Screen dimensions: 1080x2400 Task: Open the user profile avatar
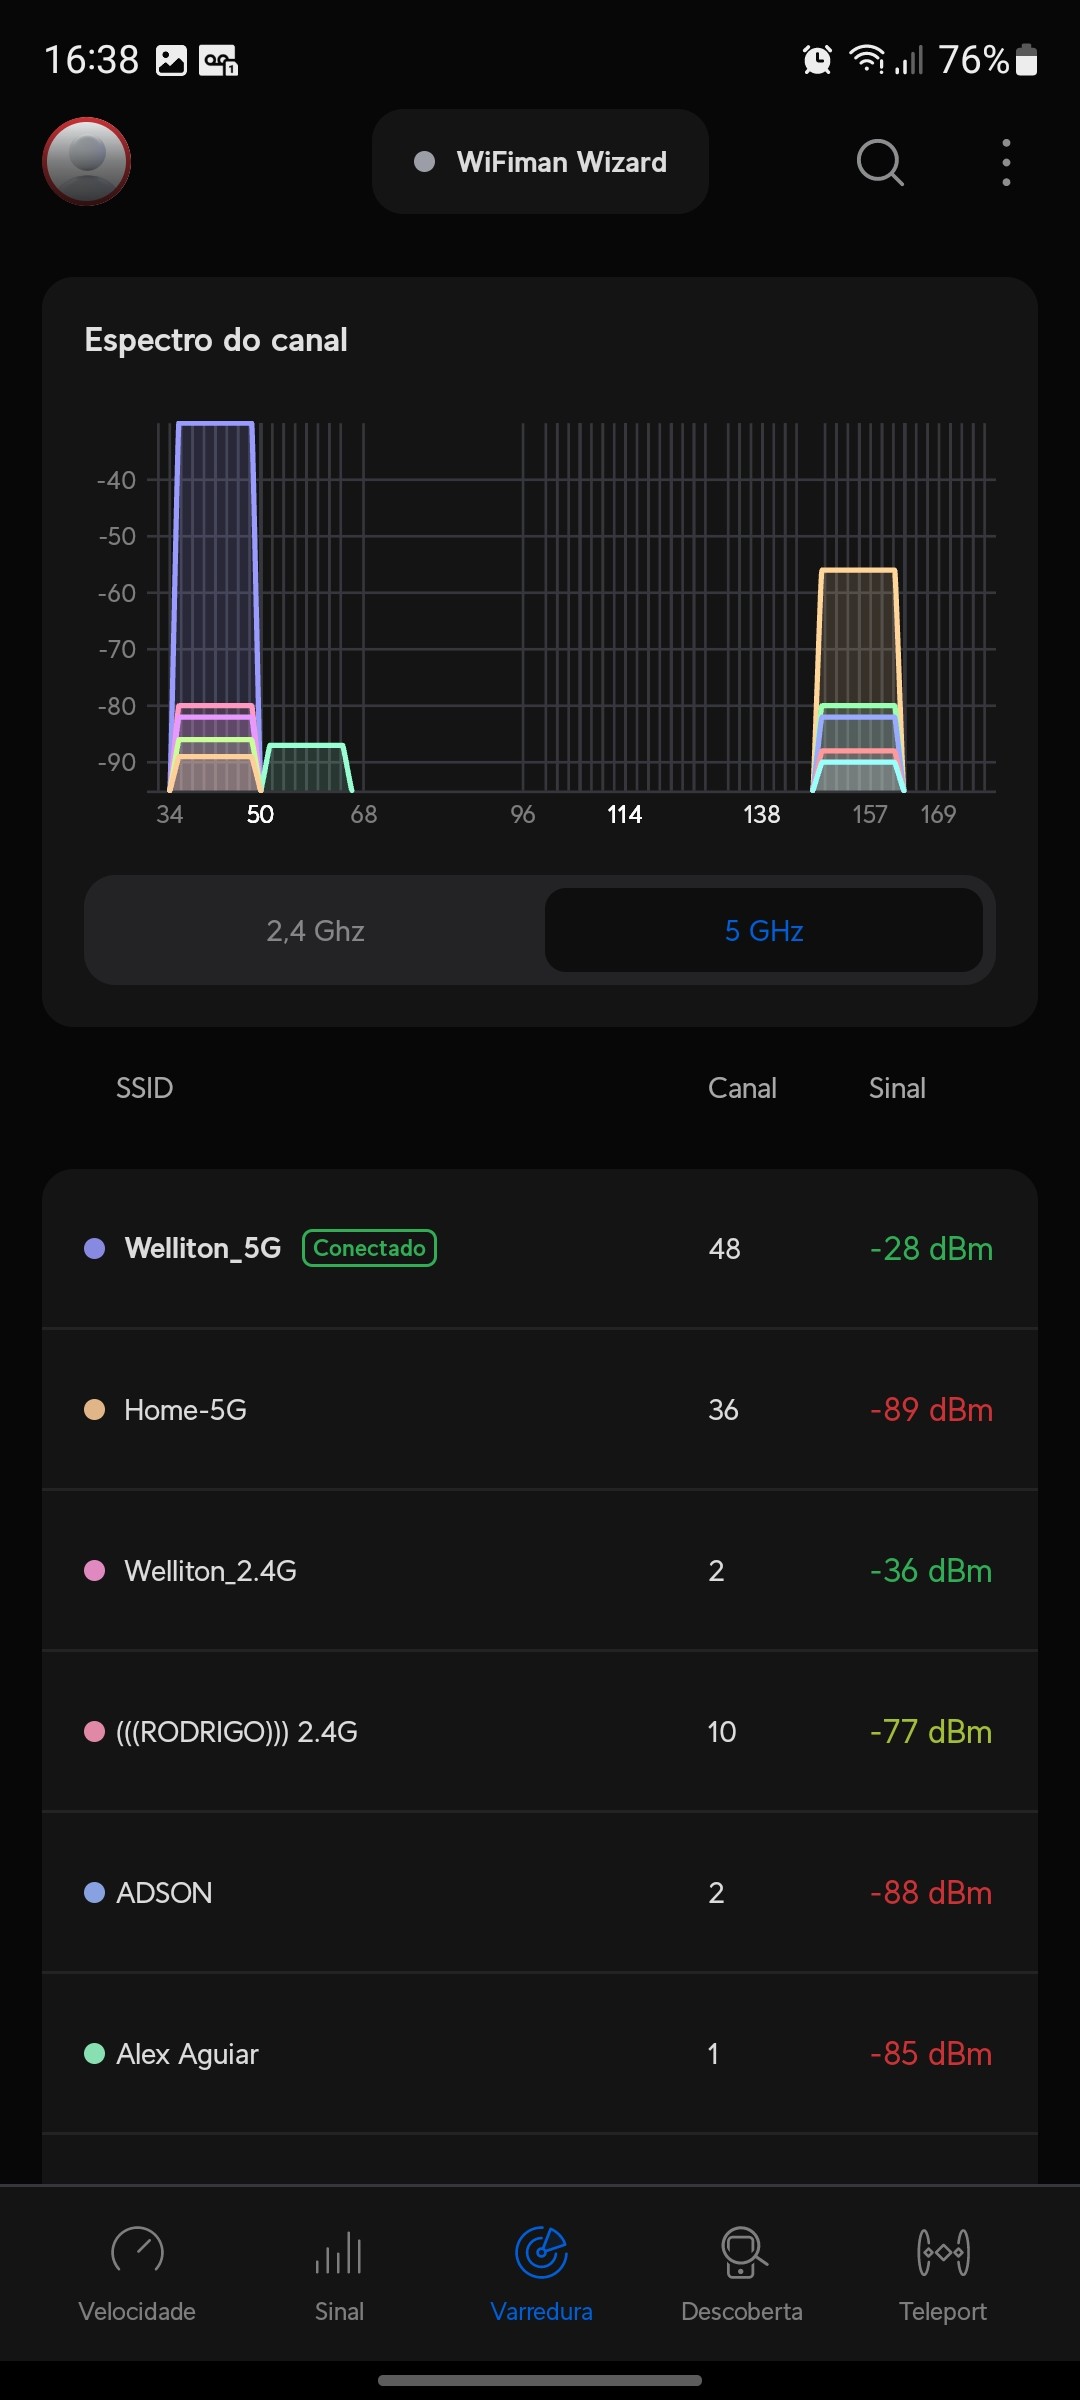point(87,162)
